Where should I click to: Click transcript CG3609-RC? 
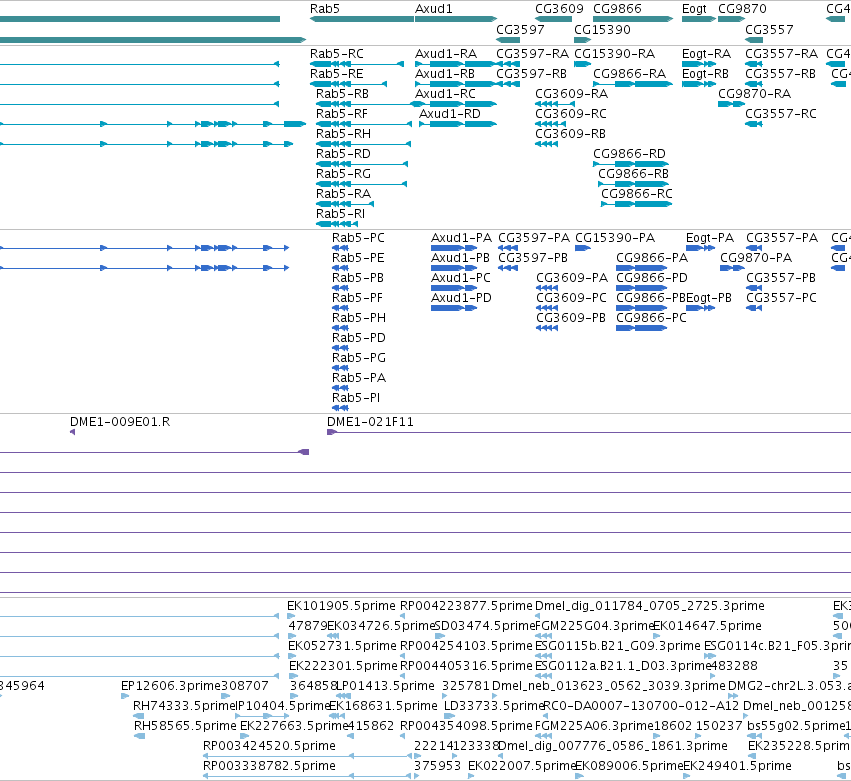coord(571,115)
